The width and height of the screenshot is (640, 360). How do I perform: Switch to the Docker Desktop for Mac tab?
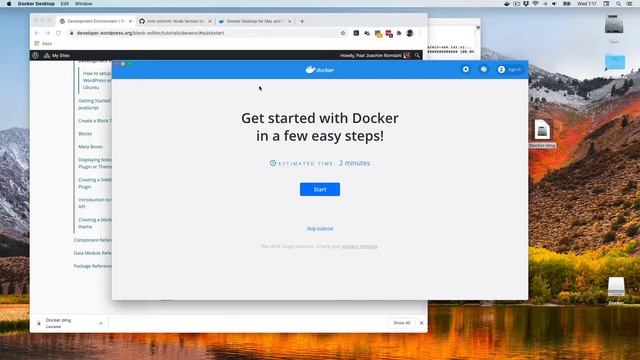[x=254, y=21]
